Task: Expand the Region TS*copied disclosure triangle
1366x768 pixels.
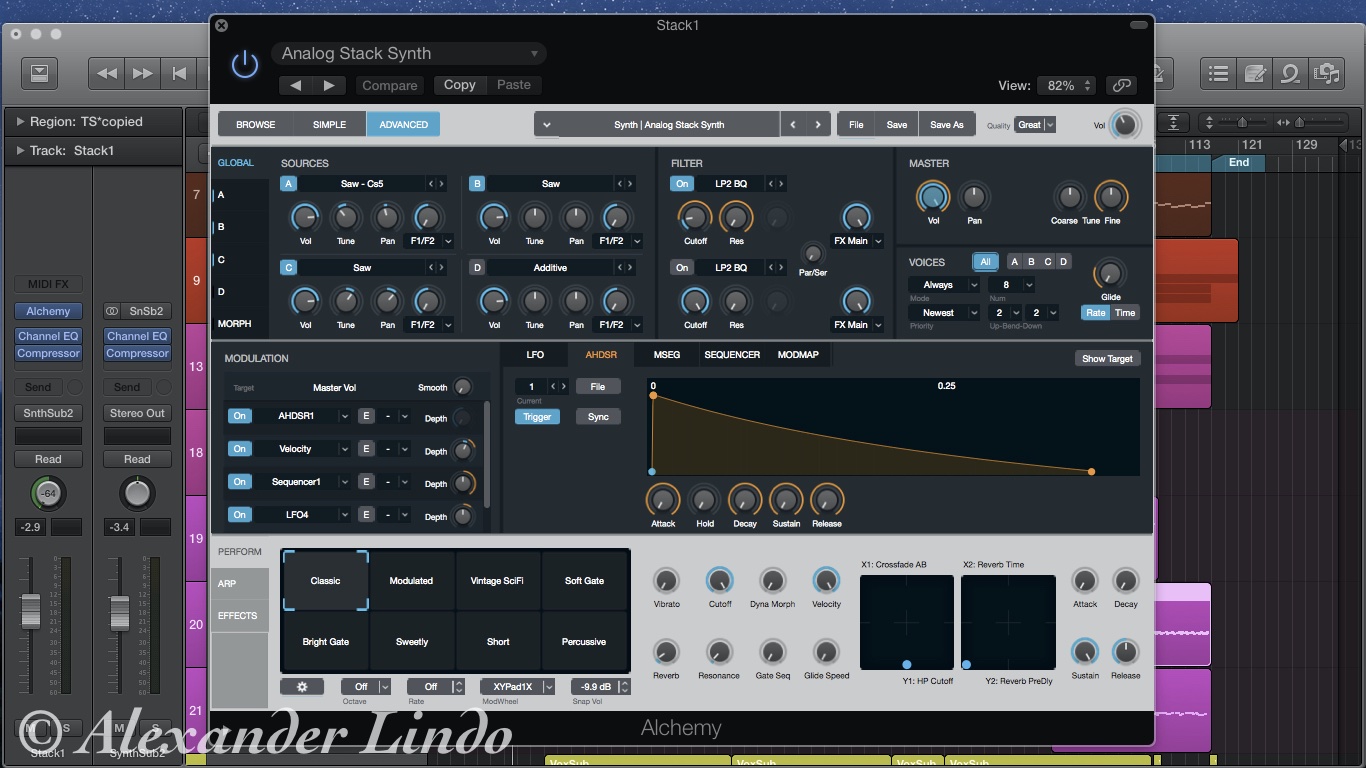Action: point(19,122)
